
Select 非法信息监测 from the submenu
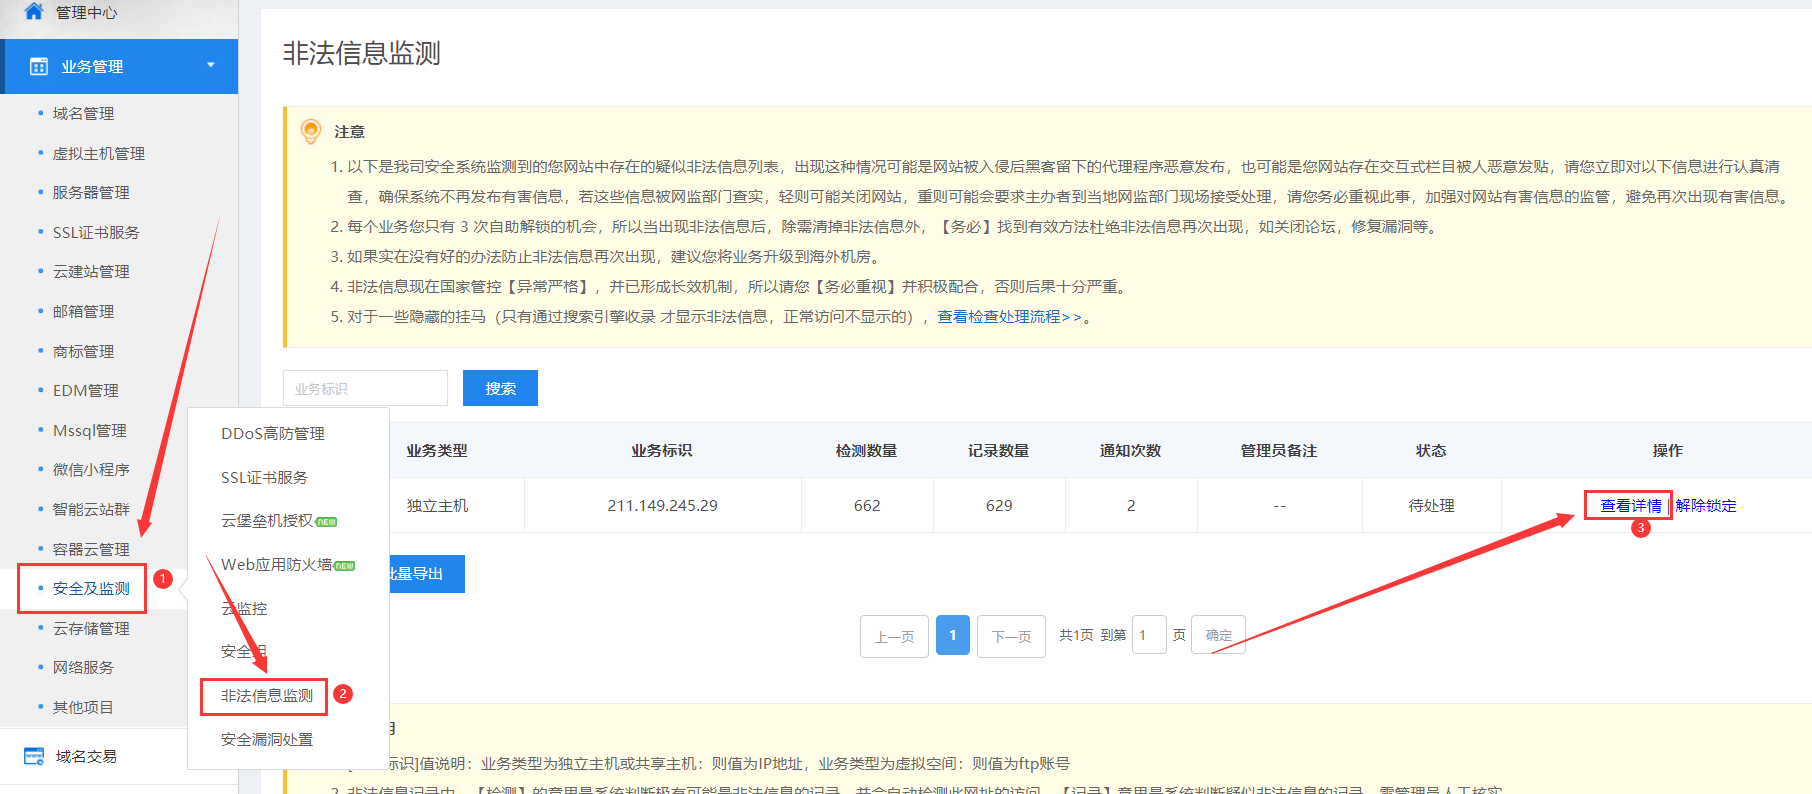[x=266, y=696]
